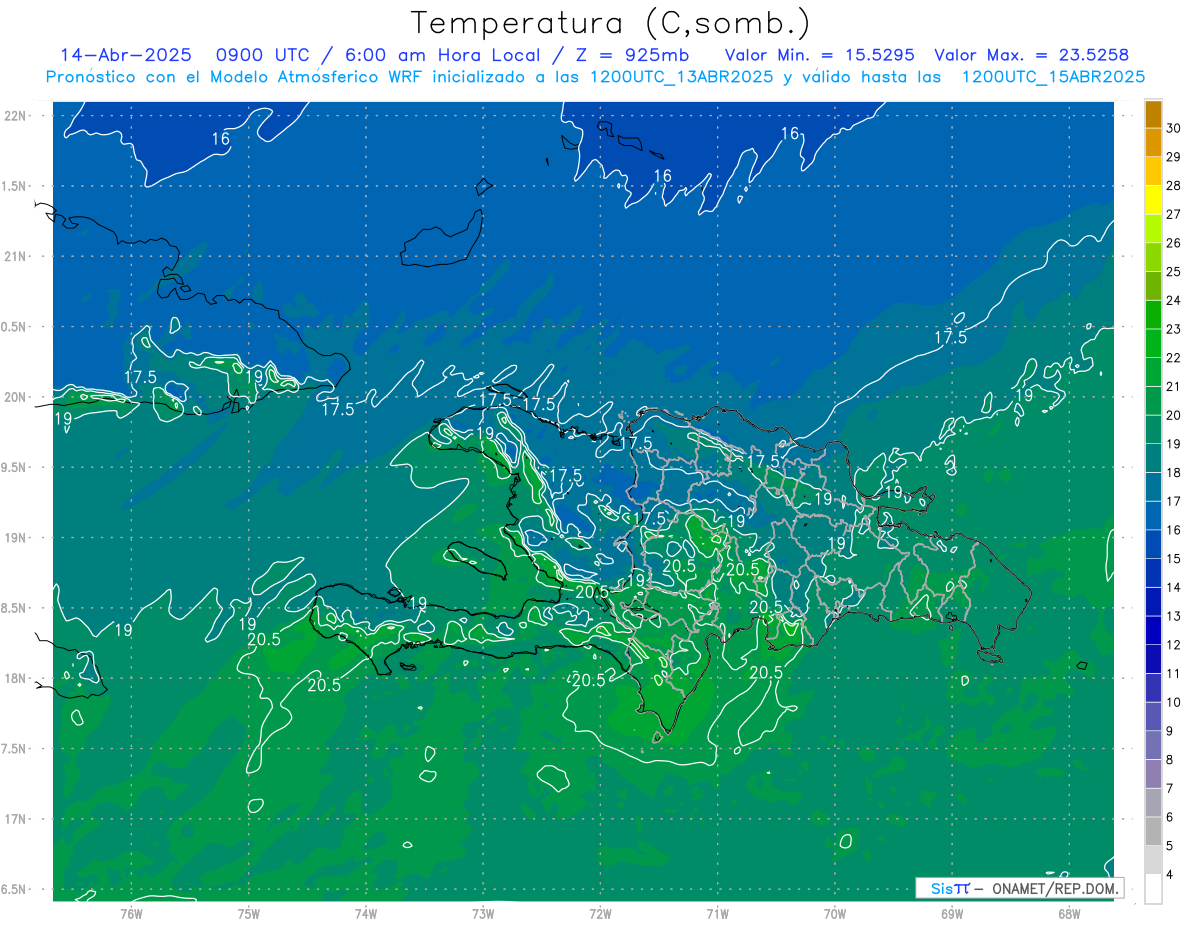Click the color bar legend value "21"
Viewport: 1200px width, 927px height.
tap(1174, 387)
